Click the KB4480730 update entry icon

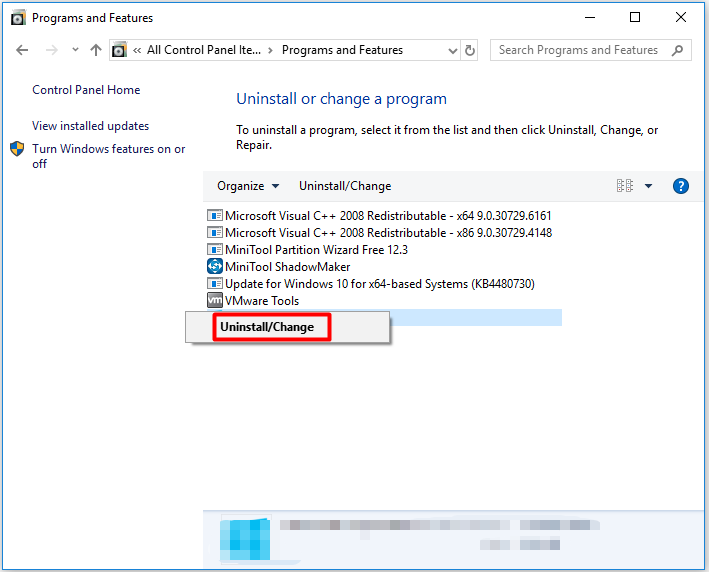click(215, 284)
